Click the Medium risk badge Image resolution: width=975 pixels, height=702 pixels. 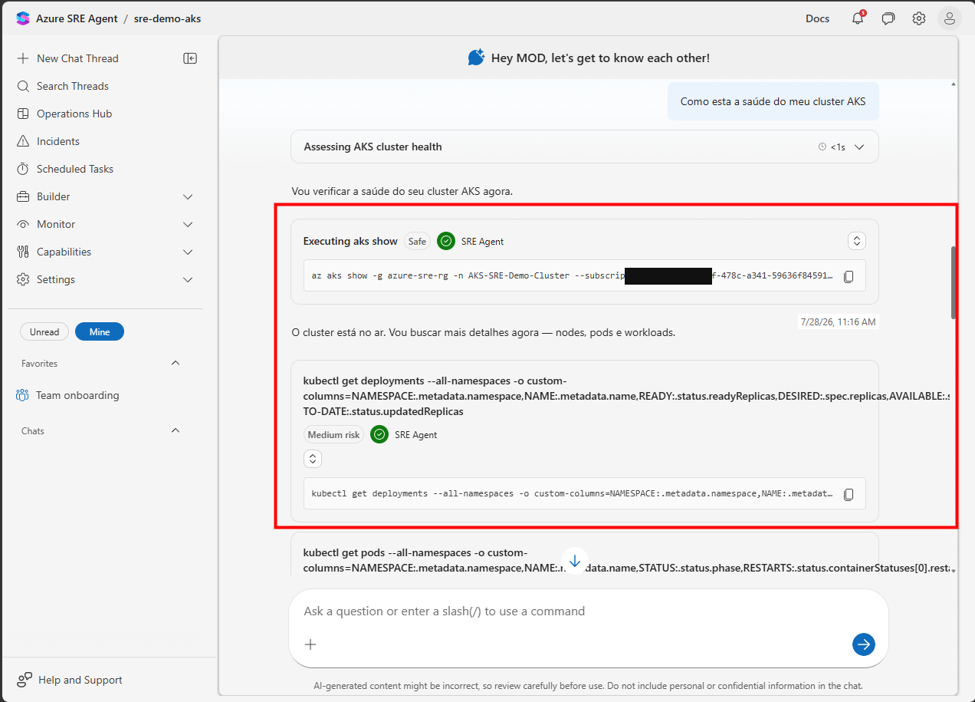(x=333, y=435)
